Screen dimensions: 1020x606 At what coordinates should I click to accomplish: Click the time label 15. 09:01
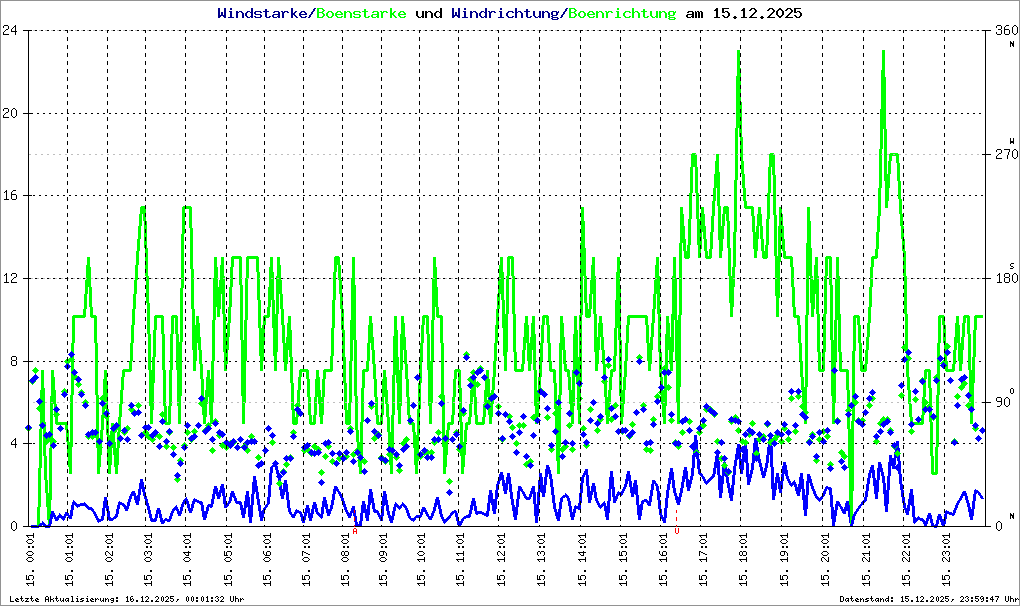tap(383, 559)
